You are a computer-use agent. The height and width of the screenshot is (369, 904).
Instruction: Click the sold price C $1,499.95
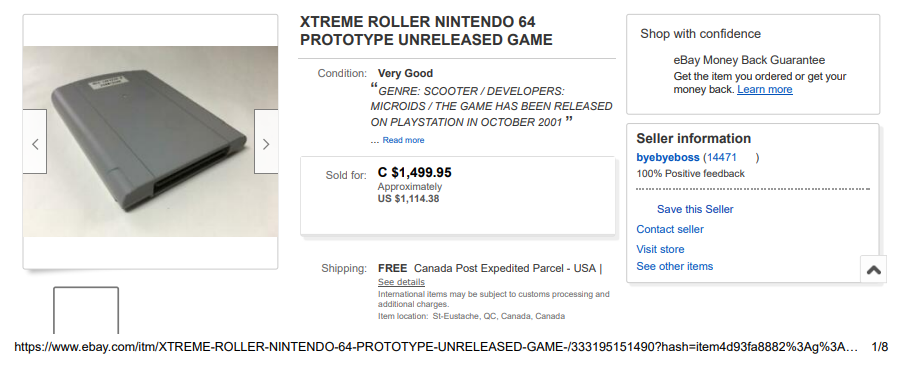(x=415, y=172)
